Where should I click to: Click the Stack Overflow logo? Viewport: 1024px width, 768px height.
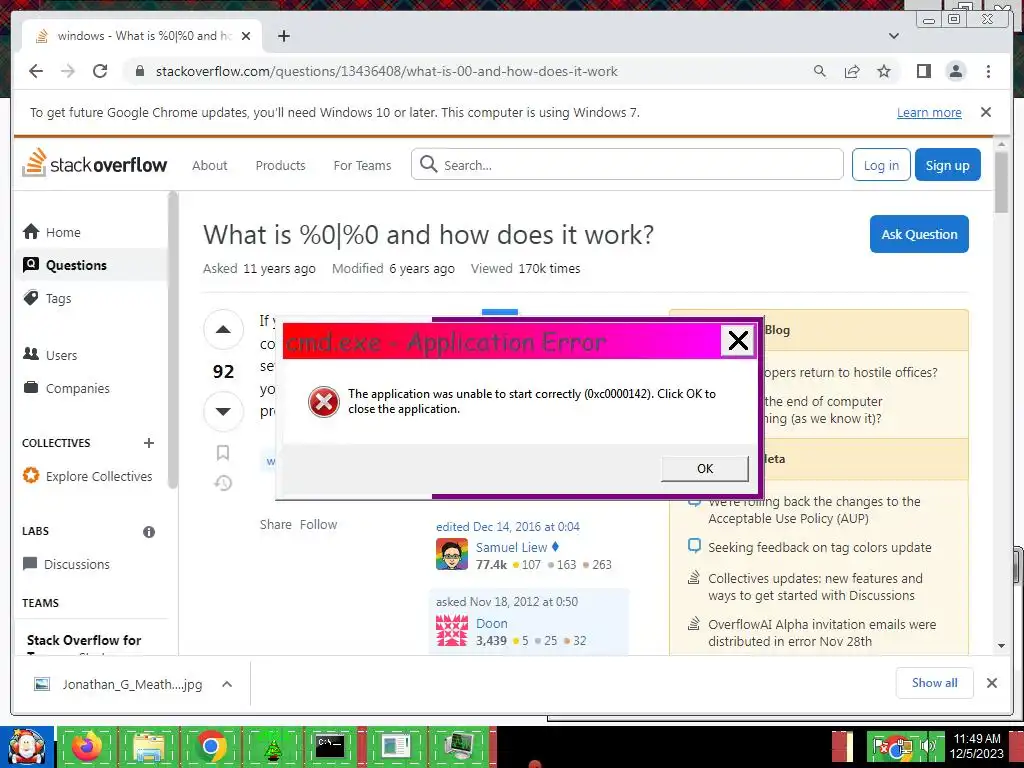94,163
